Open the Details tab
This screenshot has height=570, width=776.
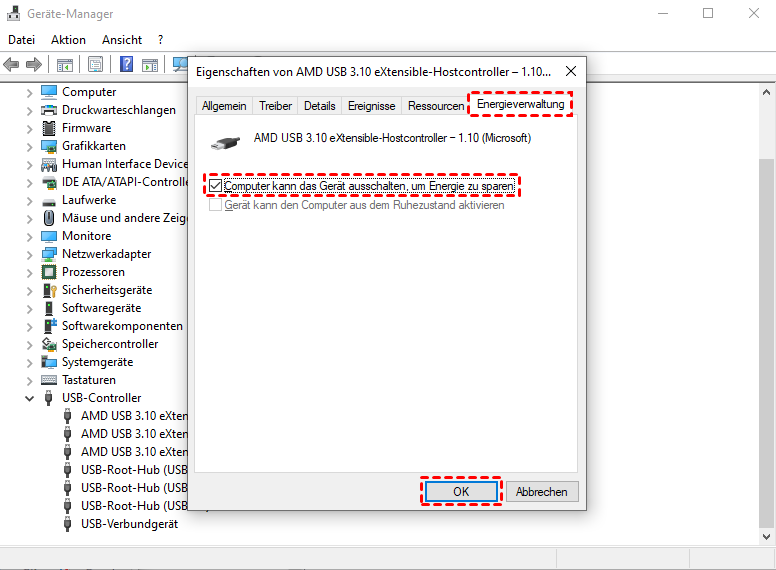[319, 105]
